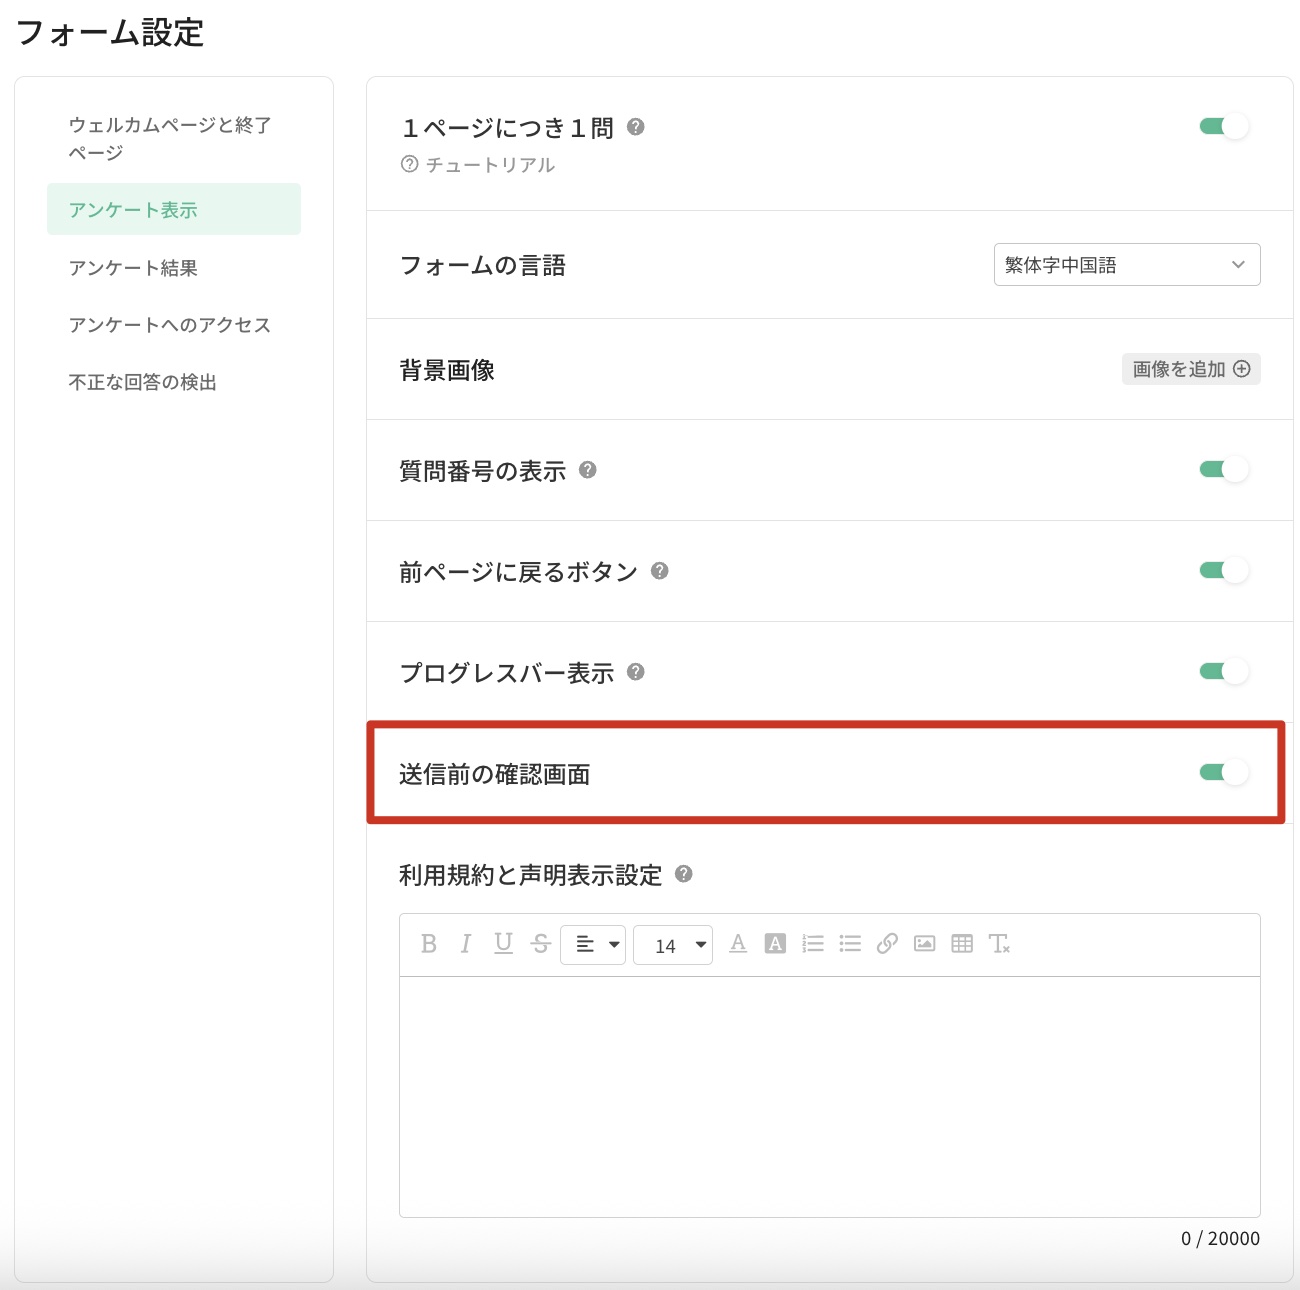Toggle the 前ページに戻るボタン switch

[1224, 570]
